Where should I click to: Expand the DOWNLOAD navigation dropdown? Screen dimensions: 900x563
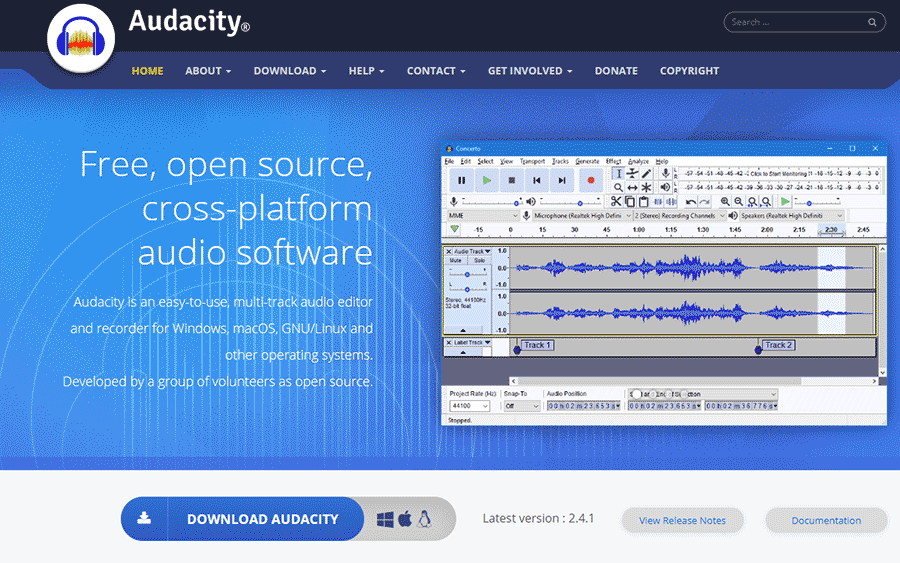(290, 71)
